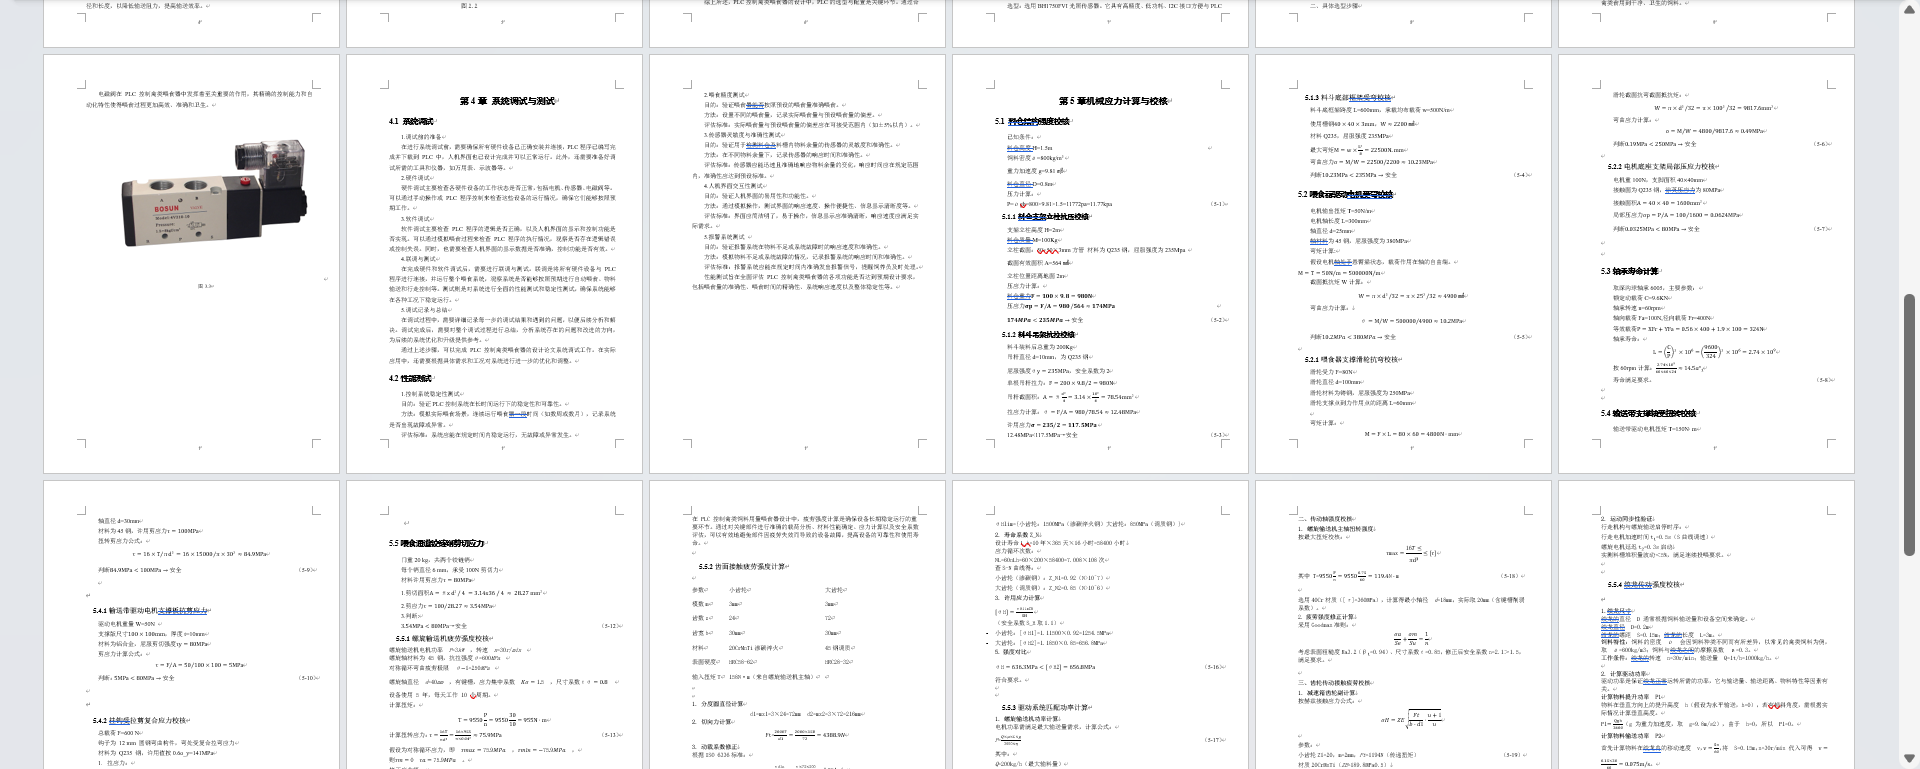Click the equation number (5-19)
This screenshot has height=769, width=1920.
[1510, 755]
